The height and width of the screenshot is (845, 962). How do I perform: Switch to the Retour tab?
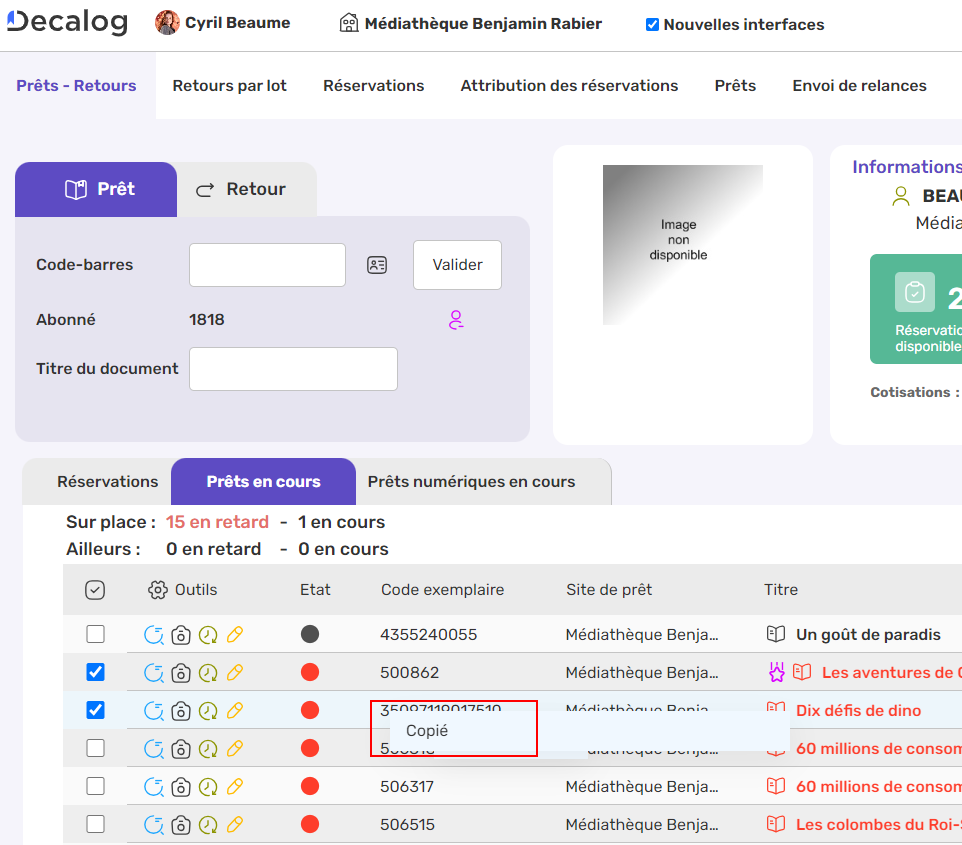click(242, 189)
